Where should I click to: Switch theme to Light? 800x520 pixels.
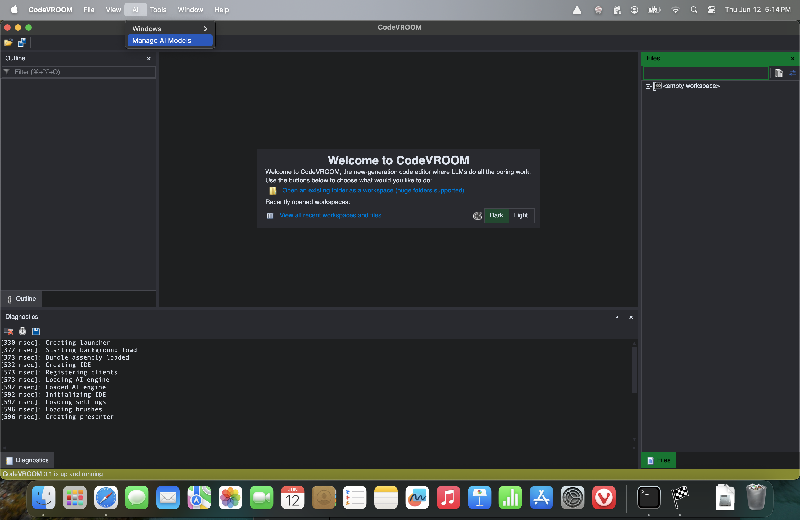pyautogui.click(x=521, y=215)
